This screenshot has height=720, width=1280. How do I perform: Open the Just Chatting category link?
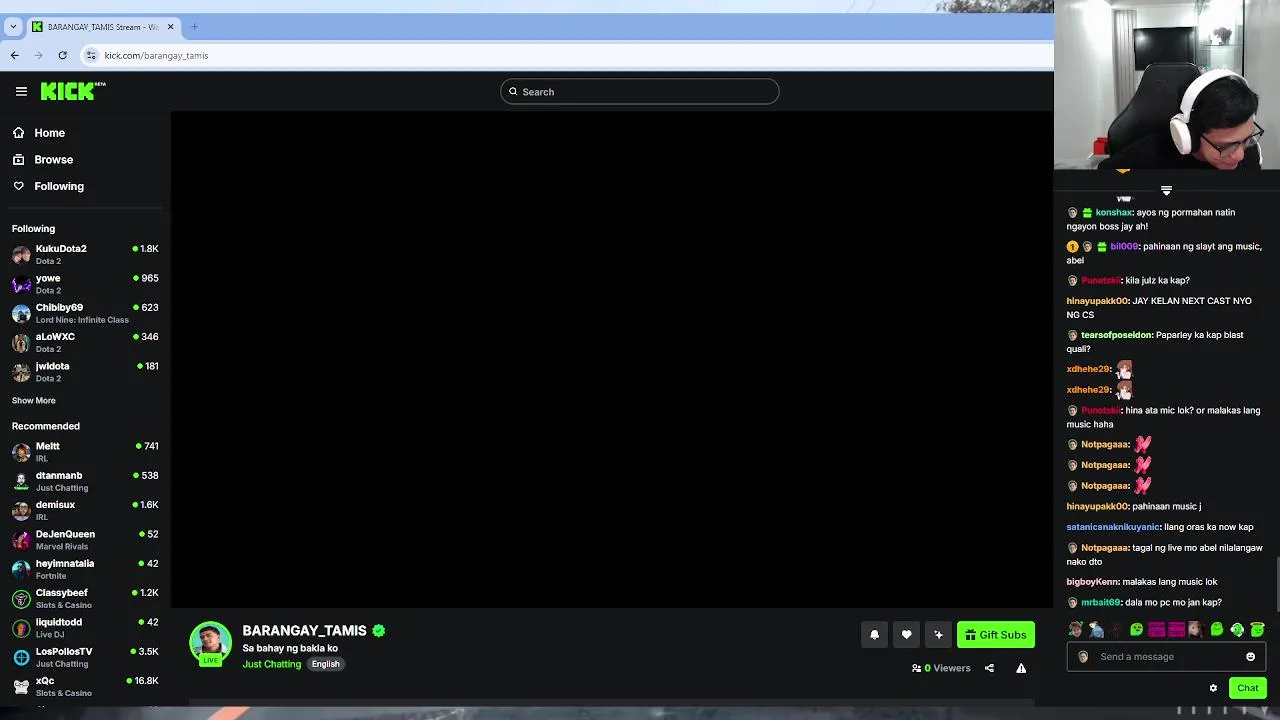coord(271,664)
